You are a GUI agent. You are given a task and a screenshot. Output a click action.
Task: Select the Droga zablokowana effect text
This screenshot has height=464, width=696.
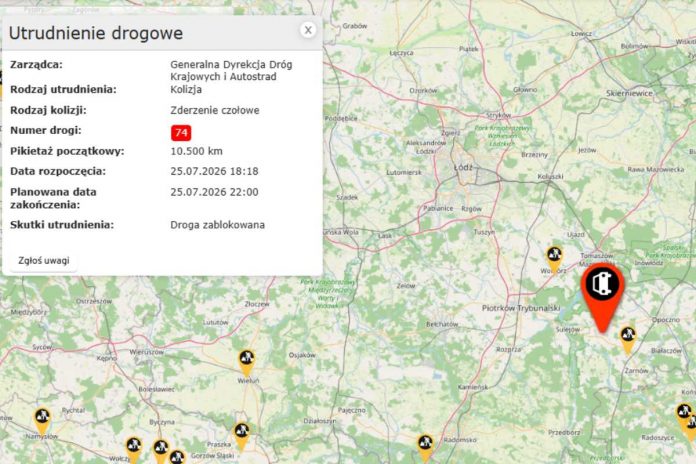[218, 225]
